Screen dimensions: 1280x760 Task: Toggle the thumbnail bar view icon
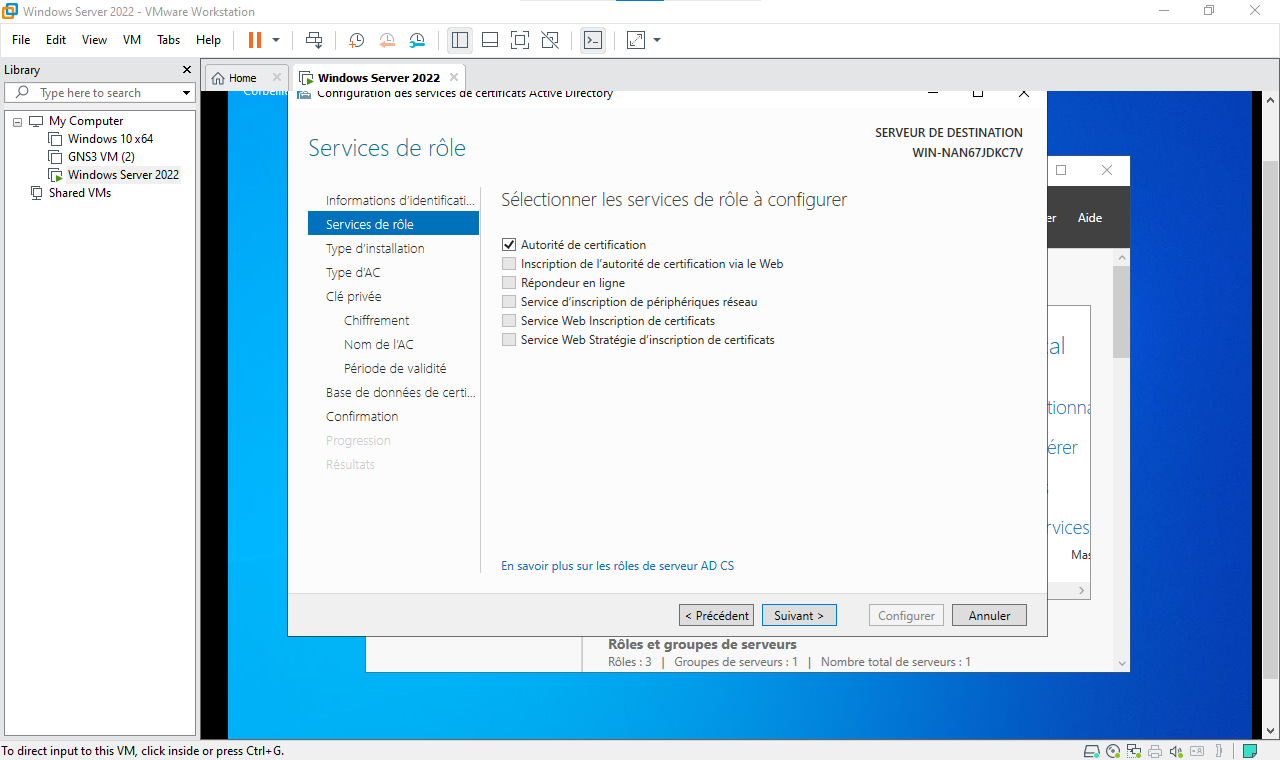tap(490, 40)
